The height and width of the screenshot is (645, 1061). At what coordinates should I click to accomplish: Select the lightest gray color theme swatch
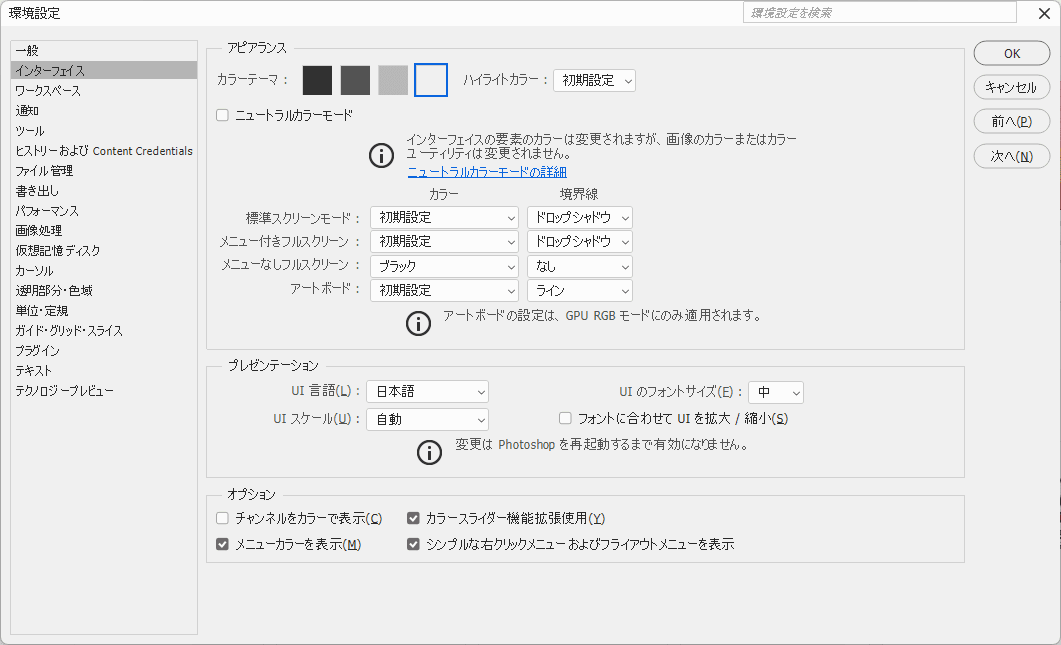pos(390,80)
